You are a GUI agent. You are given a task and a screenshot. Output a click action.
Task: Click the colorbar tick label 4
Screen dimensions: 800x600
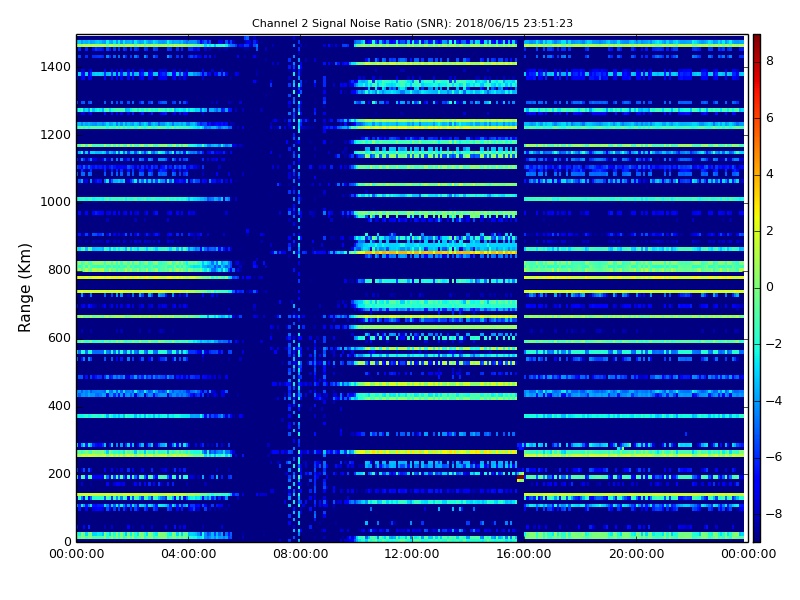click(x=770, y=174)
